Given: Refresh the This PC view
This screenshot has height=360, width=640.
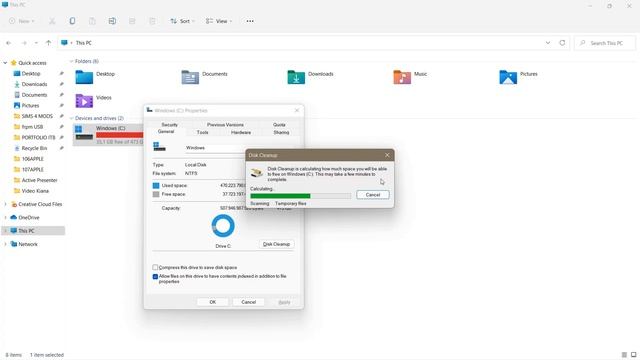Looking at the screenshot, I should [x=562, y=43].
